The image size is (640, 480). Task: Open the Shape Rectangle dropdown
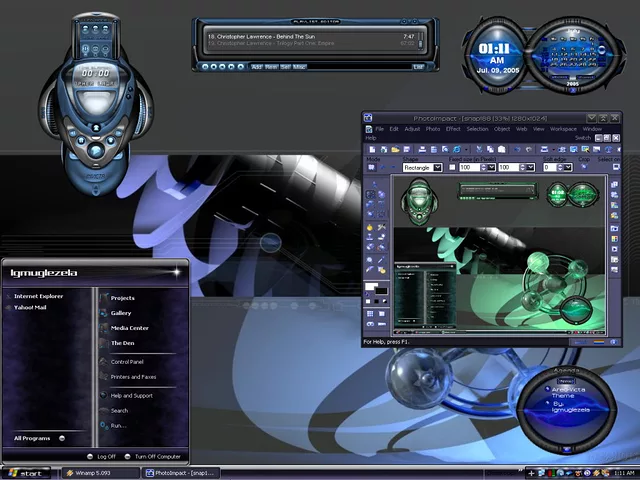(438, 167)
